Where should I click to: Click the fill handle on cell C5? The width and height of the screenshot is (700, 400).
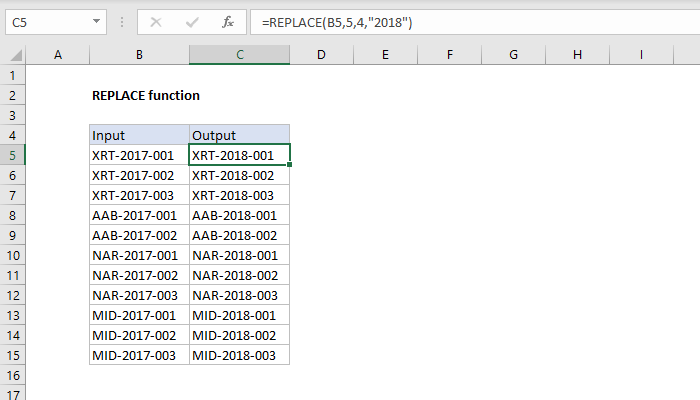click(290, 165)
